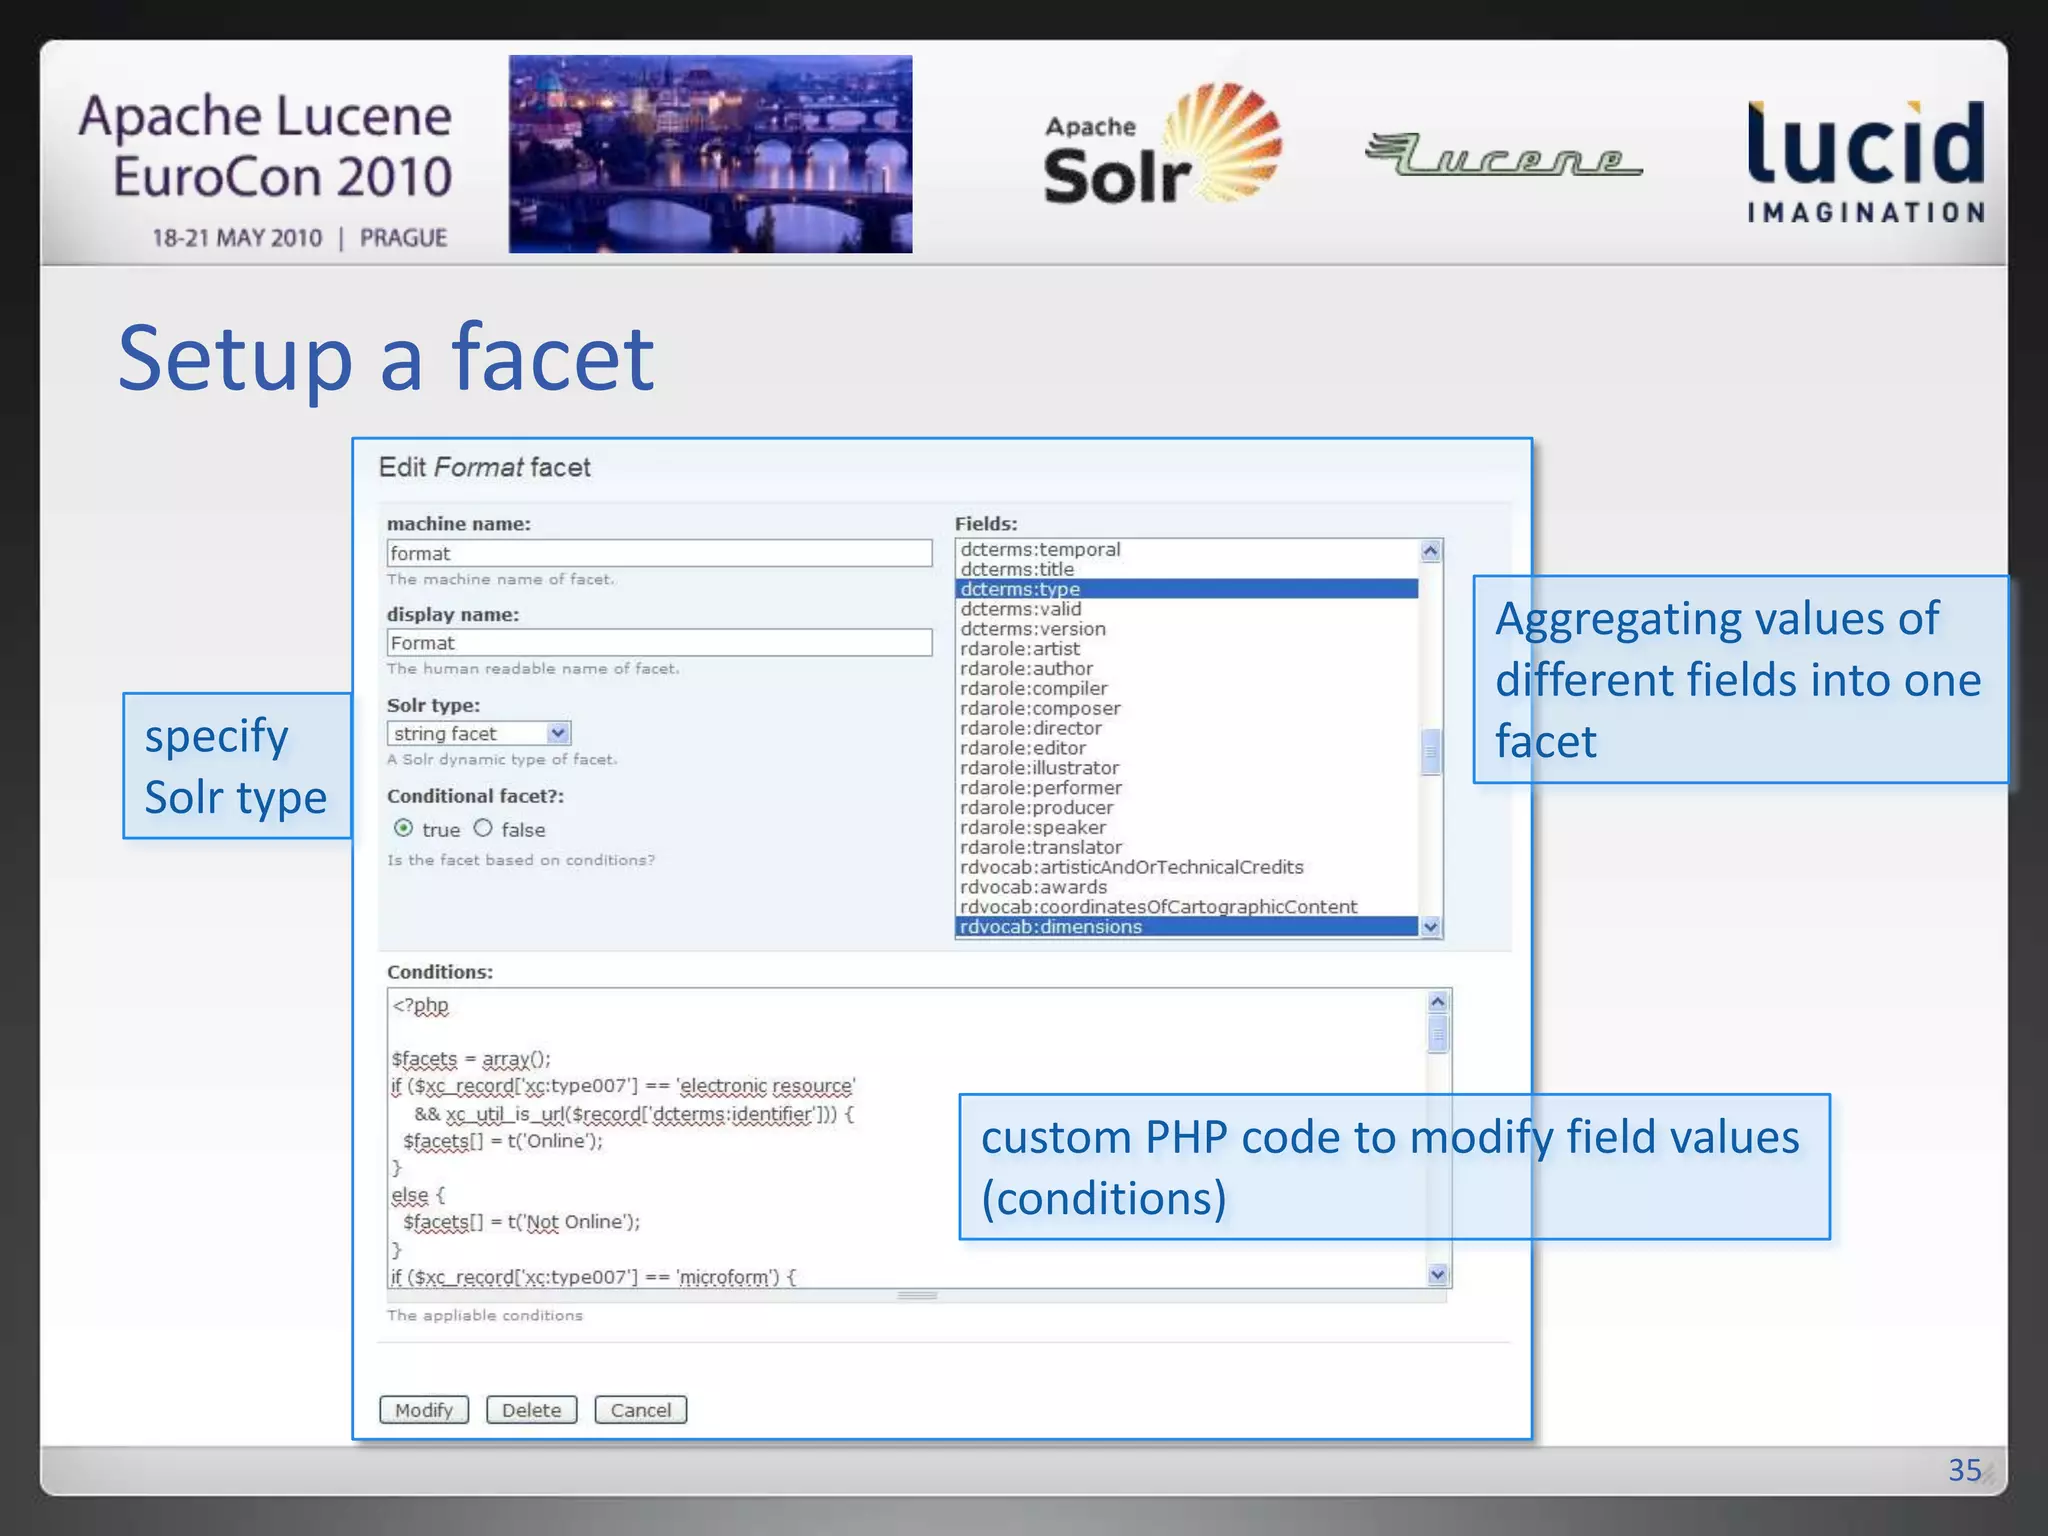2048x1536 pixels.
Task: Click Fields list scrollbar thumb
Action: pos(1431,752)
